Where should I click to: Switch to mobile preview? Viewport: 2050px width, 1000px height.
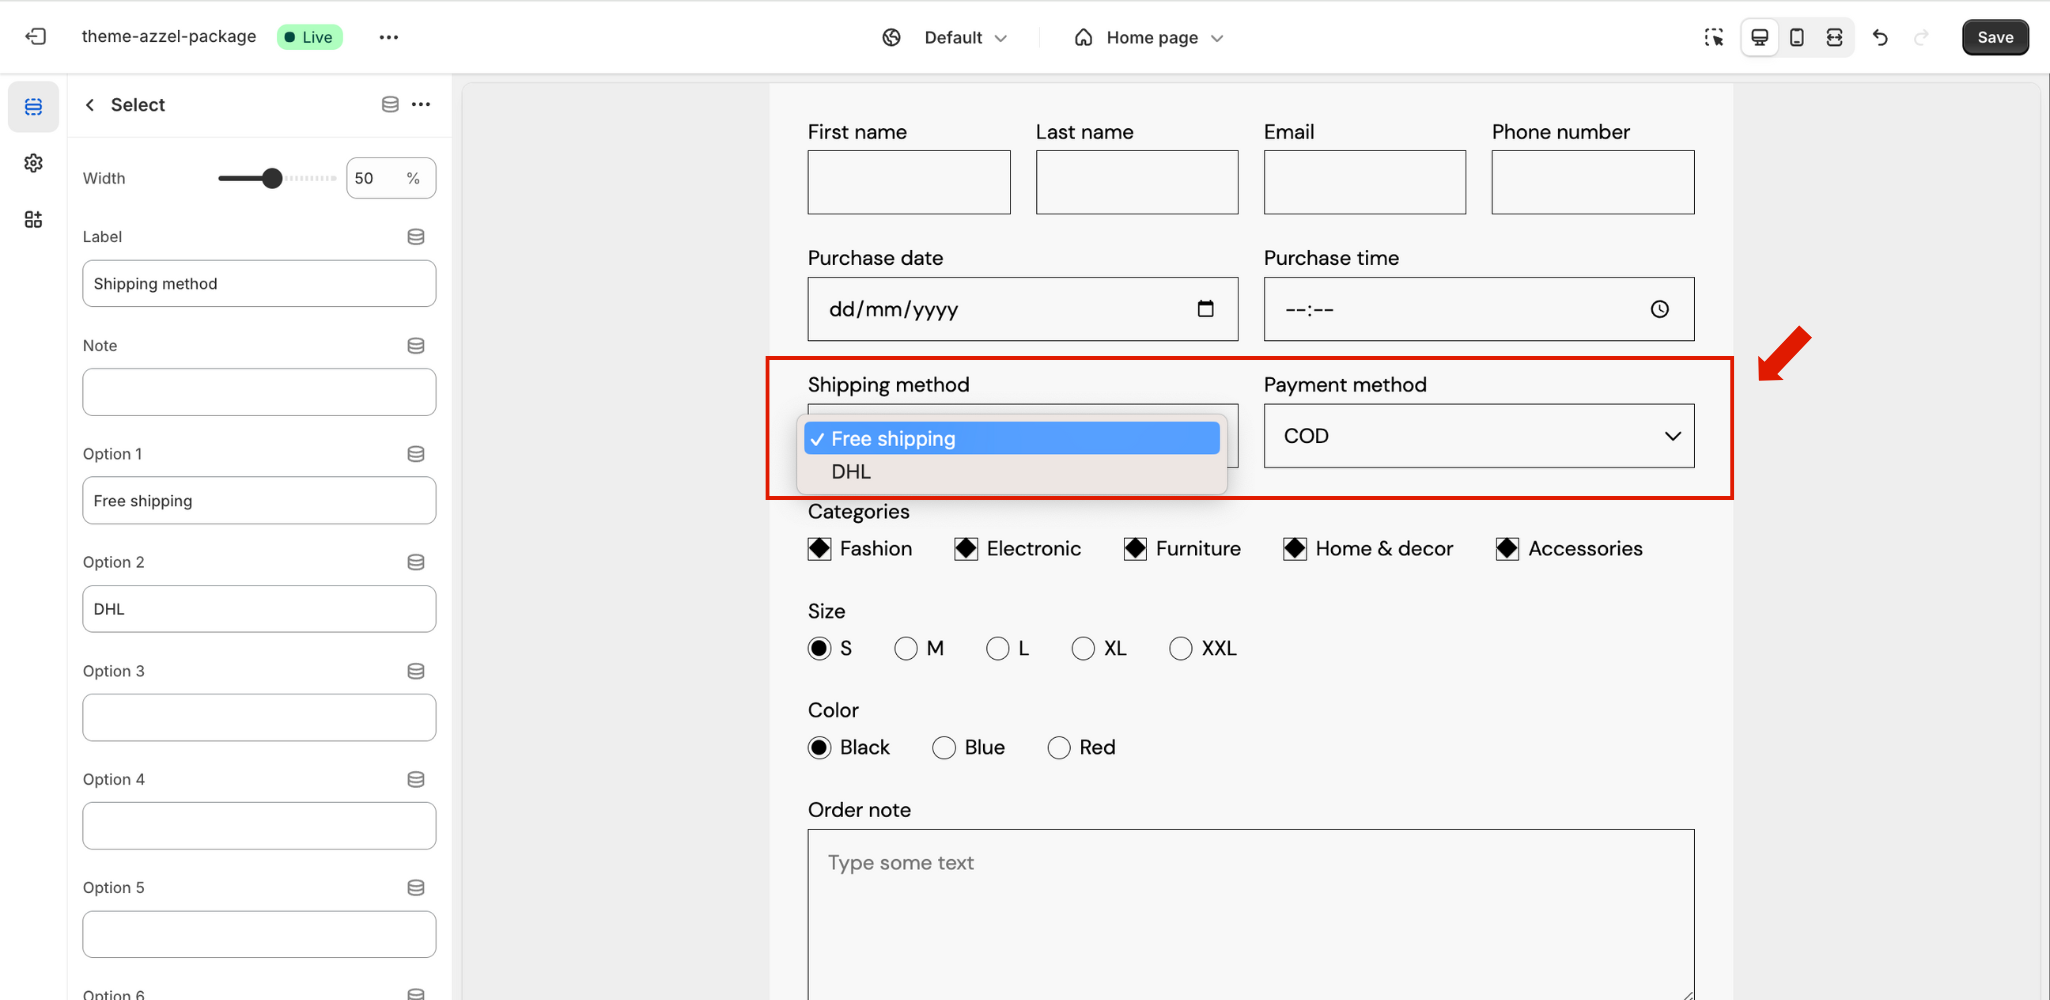[1796, 37]
